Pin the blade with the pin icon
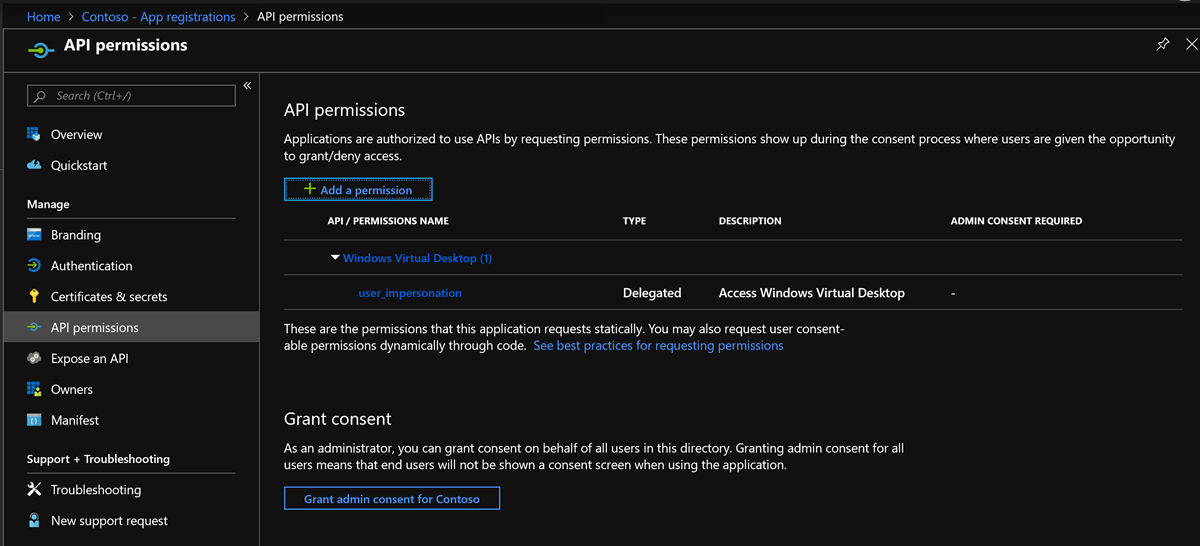Screen dimensions: 1200x546 [x=1162, y=45]
